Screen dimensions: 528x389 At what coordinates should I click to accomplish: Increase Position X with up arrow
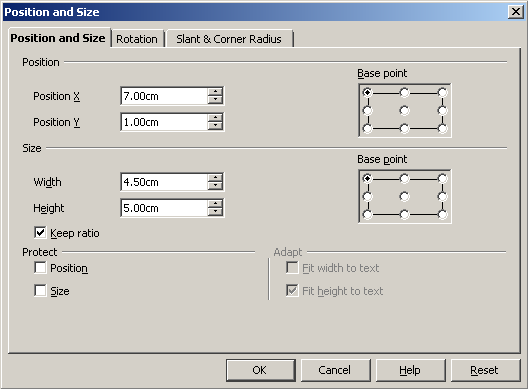215,92
